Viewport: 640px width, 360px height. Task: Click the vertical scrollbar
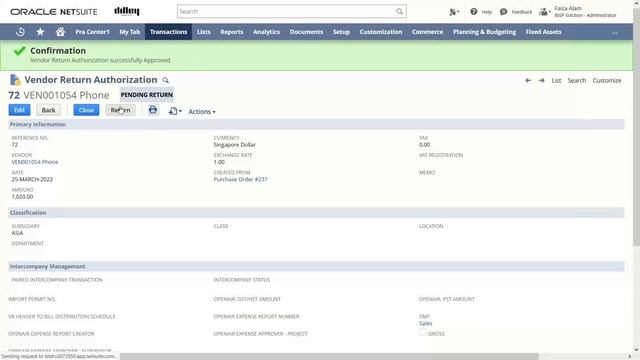pyautogui.click(x=636, y=127)
